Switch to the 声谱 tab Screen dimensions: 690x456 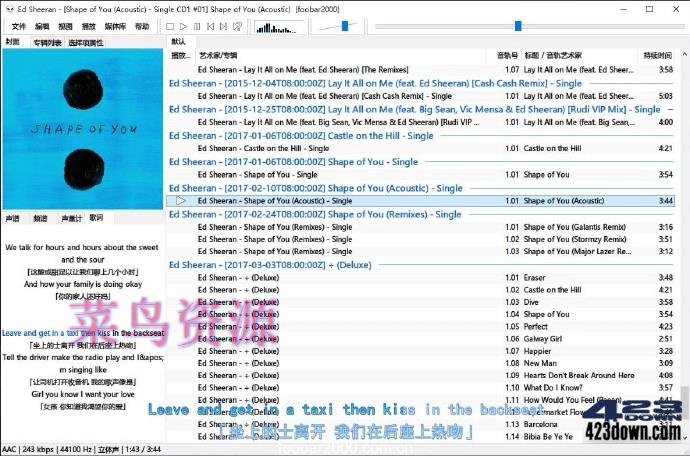(x=12, y=218)
